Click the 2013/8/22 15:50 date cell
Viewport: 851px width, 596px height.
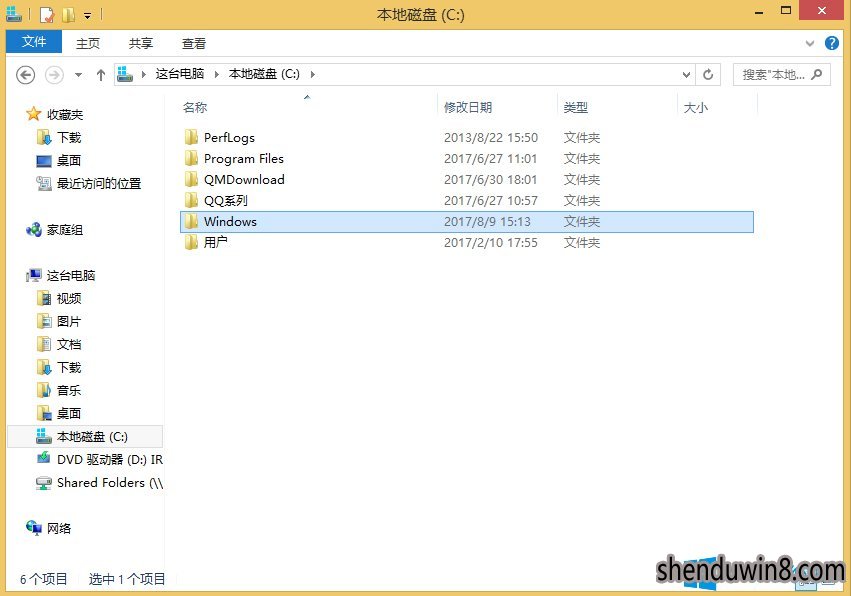point(491,138)
